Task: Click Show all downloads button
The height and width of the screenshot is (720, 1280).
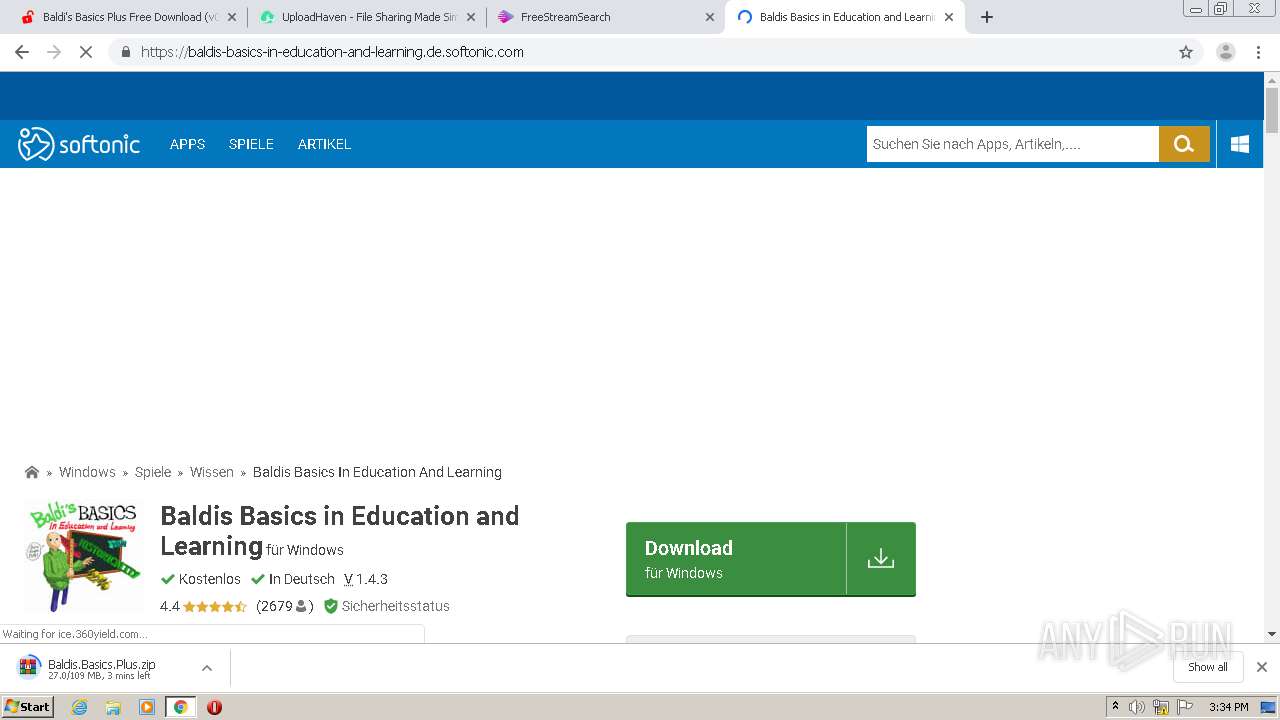Action: 1208,667
